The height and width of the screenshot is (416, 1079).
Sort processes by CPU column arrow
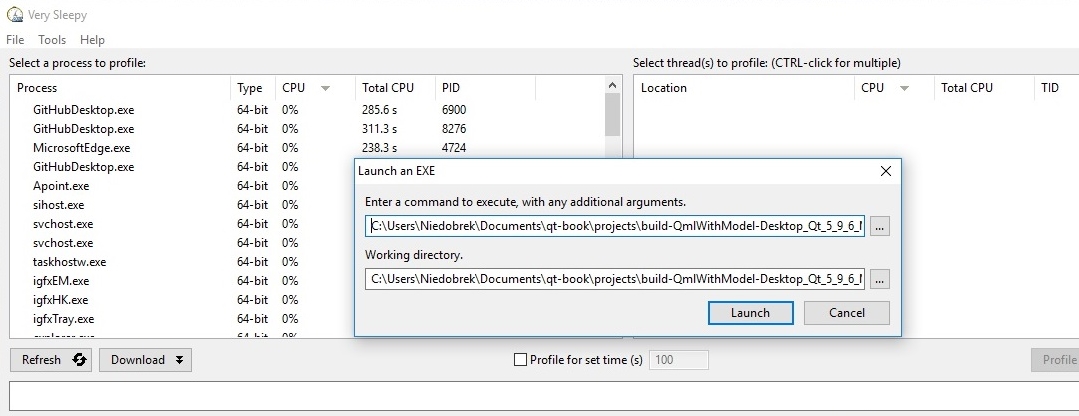(325, 89)
